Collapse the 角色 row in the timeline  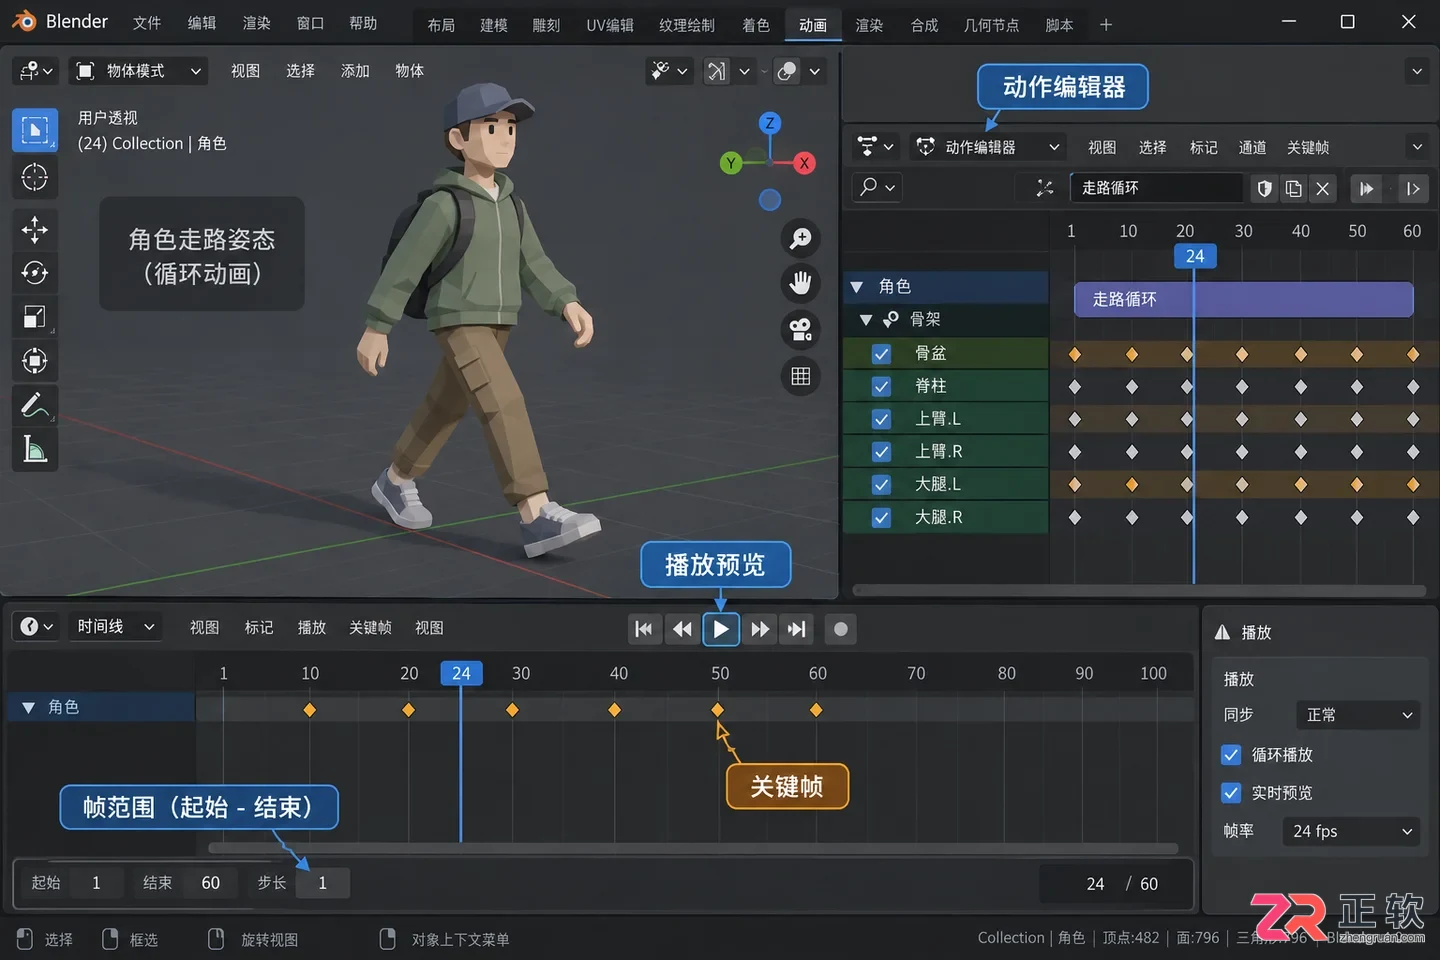[28, 707]
